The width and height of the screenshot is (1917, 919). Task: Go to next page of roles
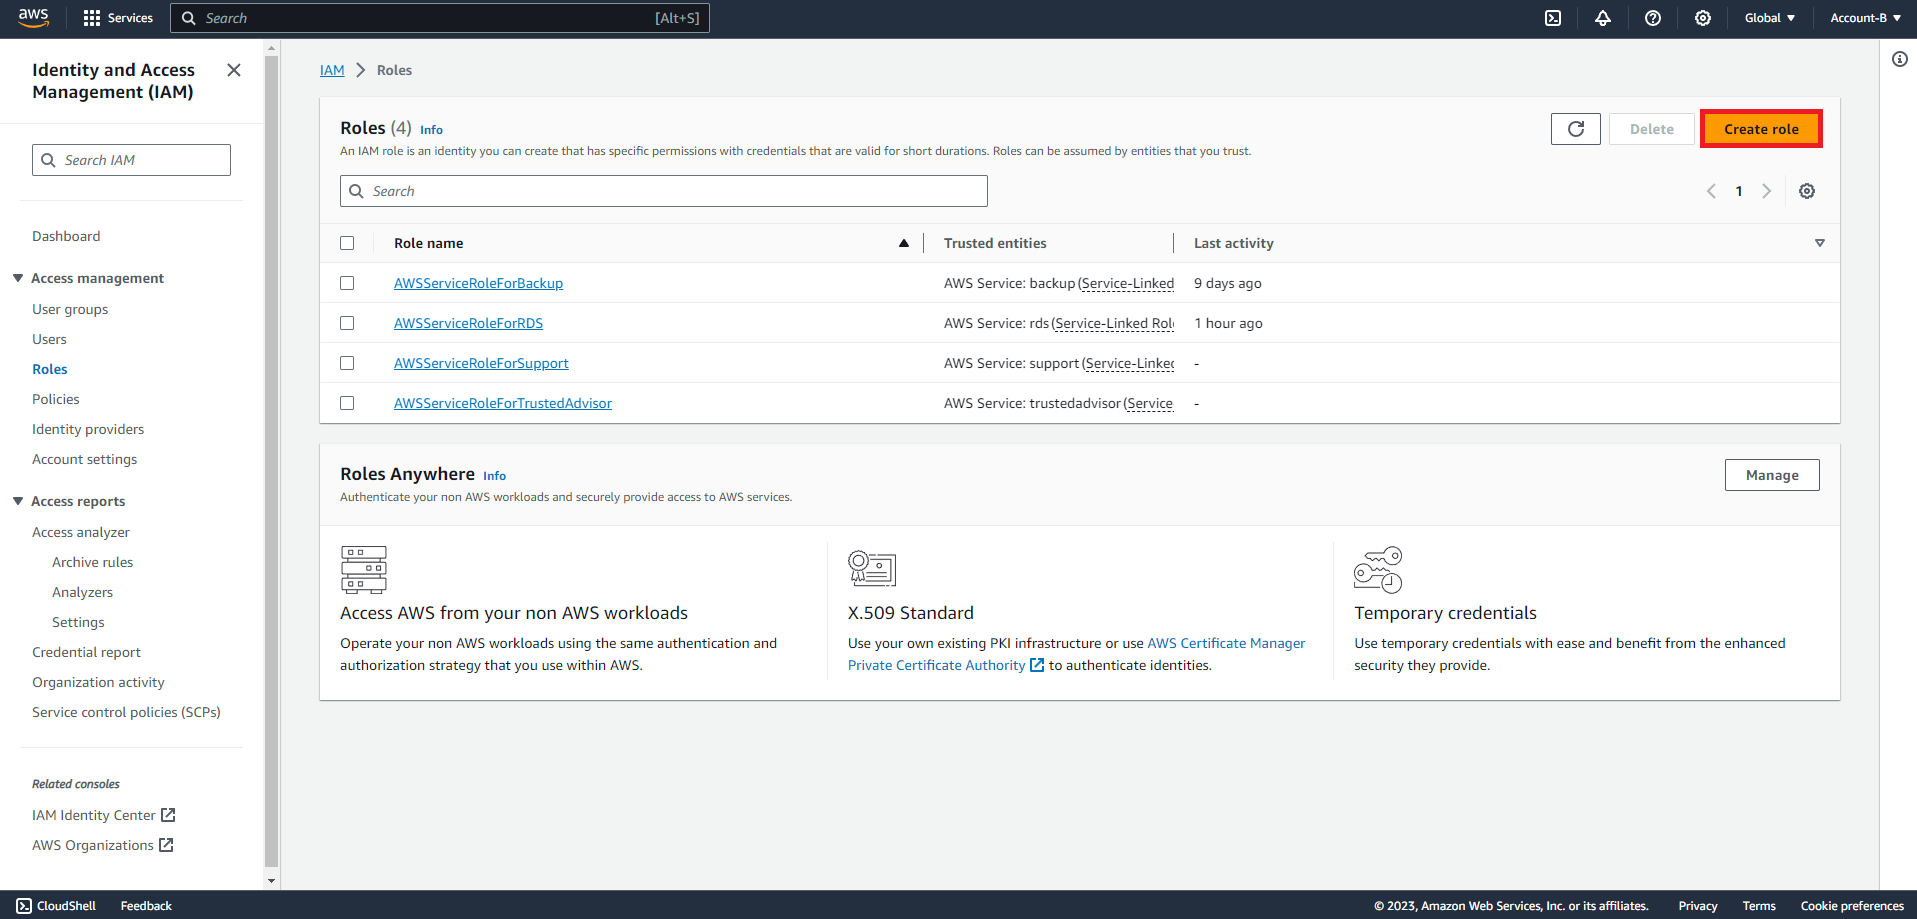coord(1767,191)
